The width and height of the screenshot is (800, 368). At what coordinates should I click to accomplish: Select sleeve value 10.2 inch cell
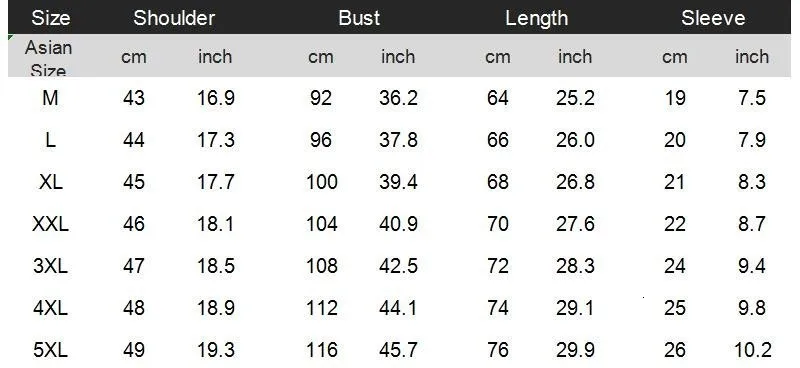[752, 350]
